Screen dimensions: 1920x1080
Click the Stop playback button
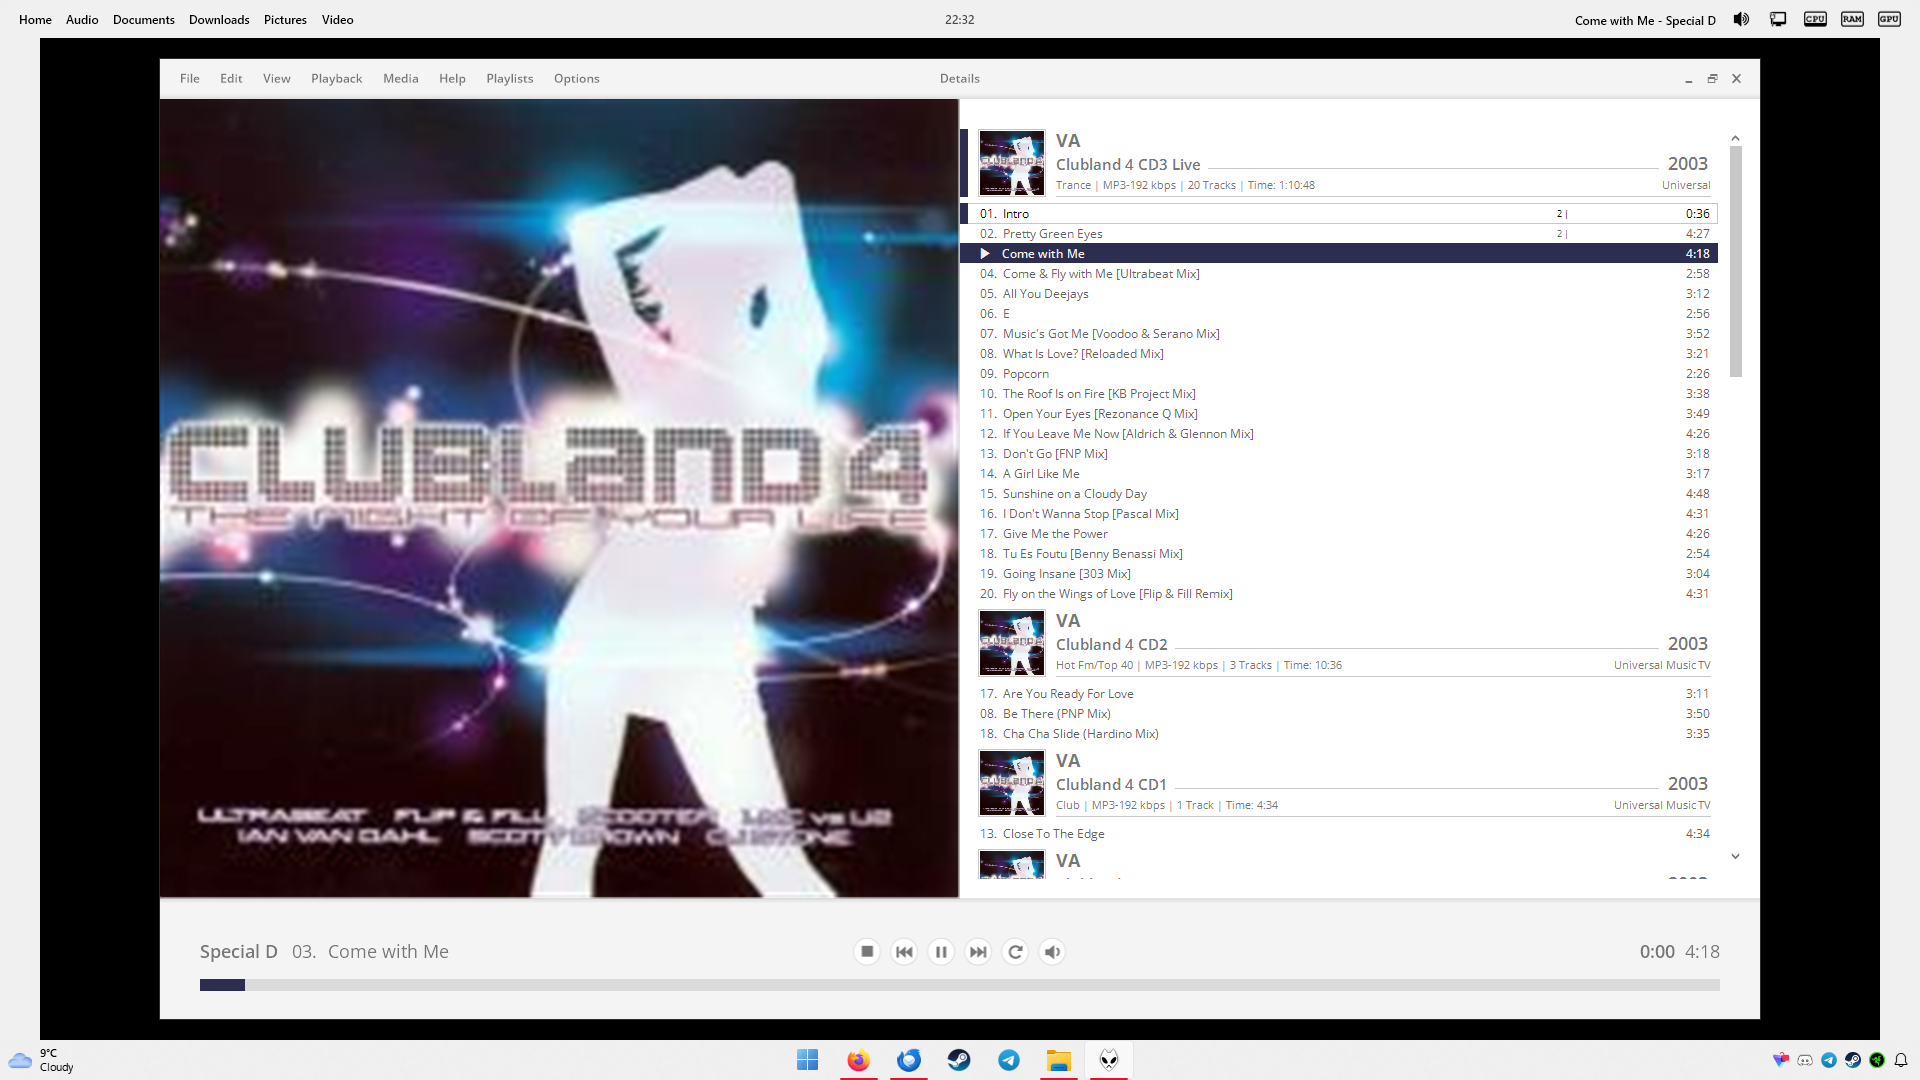867,952
